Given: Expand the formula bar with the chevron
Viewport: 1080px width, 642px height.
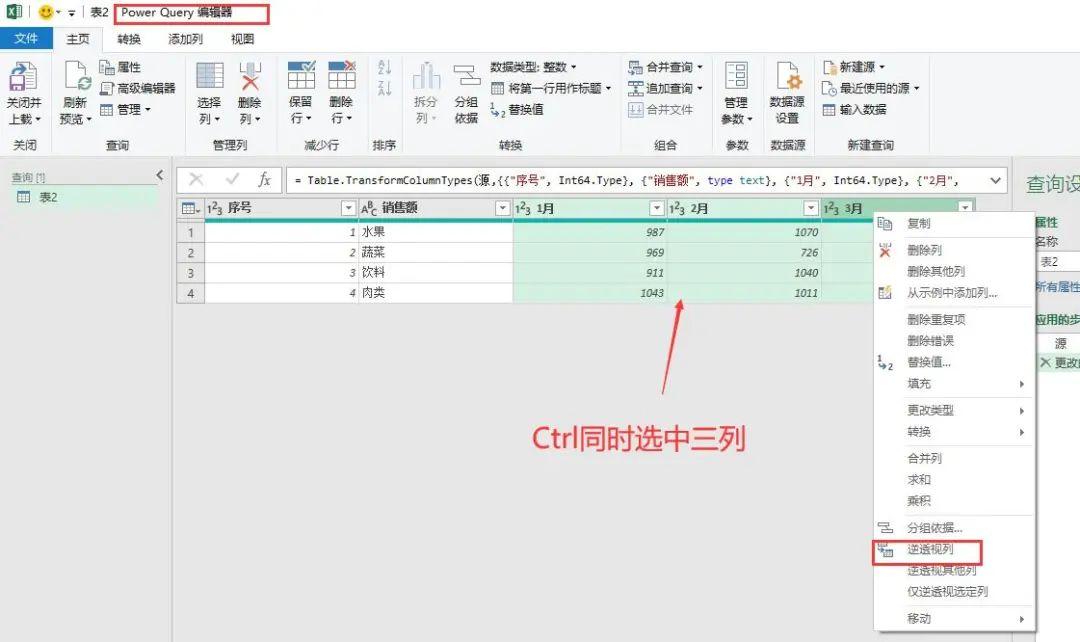Looking at the screenshot, I should (x=995, y=180).
